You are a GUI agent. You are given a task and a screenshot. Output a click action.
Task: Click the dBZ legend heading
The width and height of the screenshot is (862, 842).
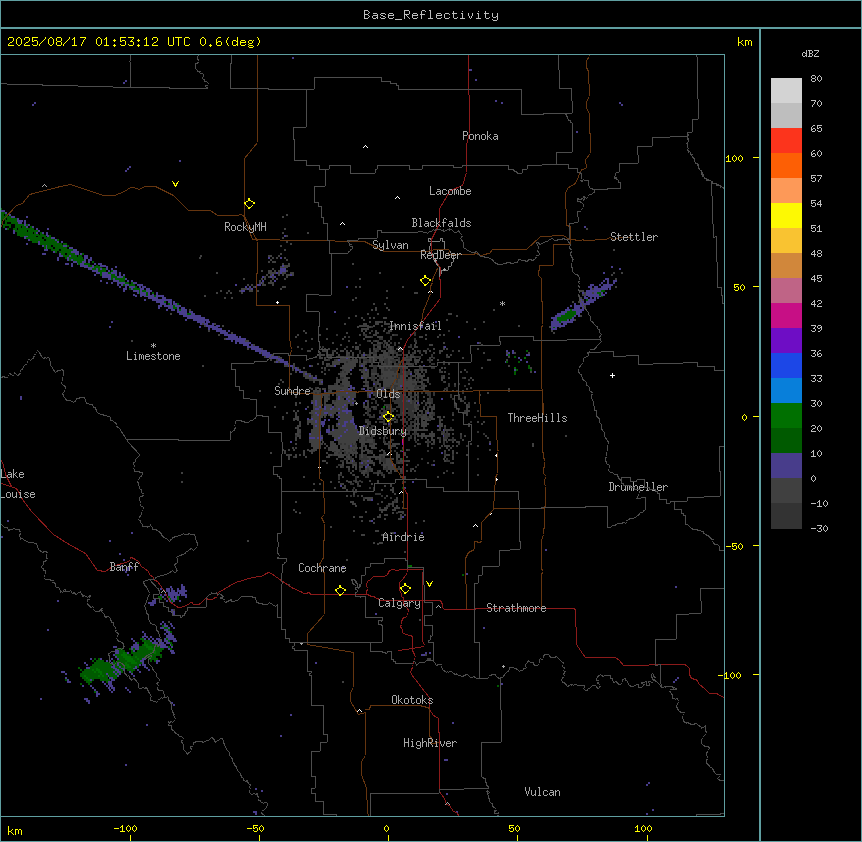click(810, 54)
